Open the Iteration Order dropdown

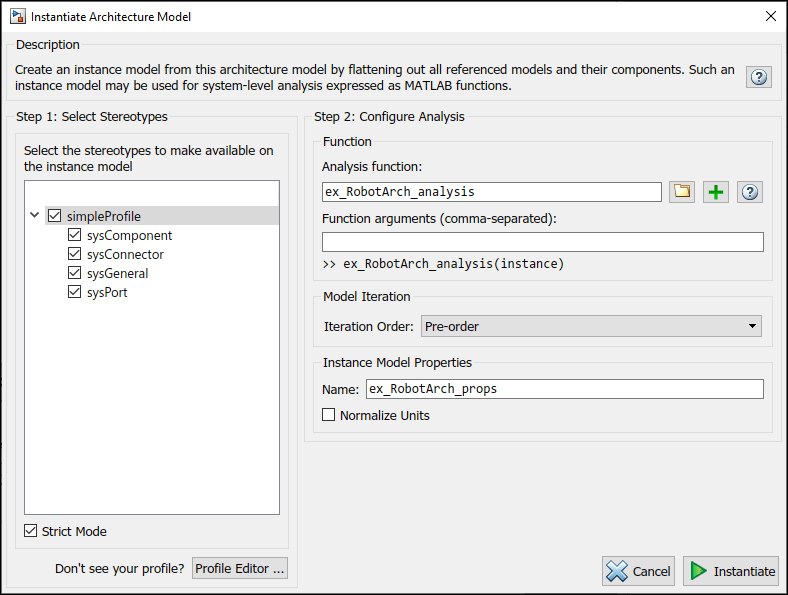(x=590, y=326)
